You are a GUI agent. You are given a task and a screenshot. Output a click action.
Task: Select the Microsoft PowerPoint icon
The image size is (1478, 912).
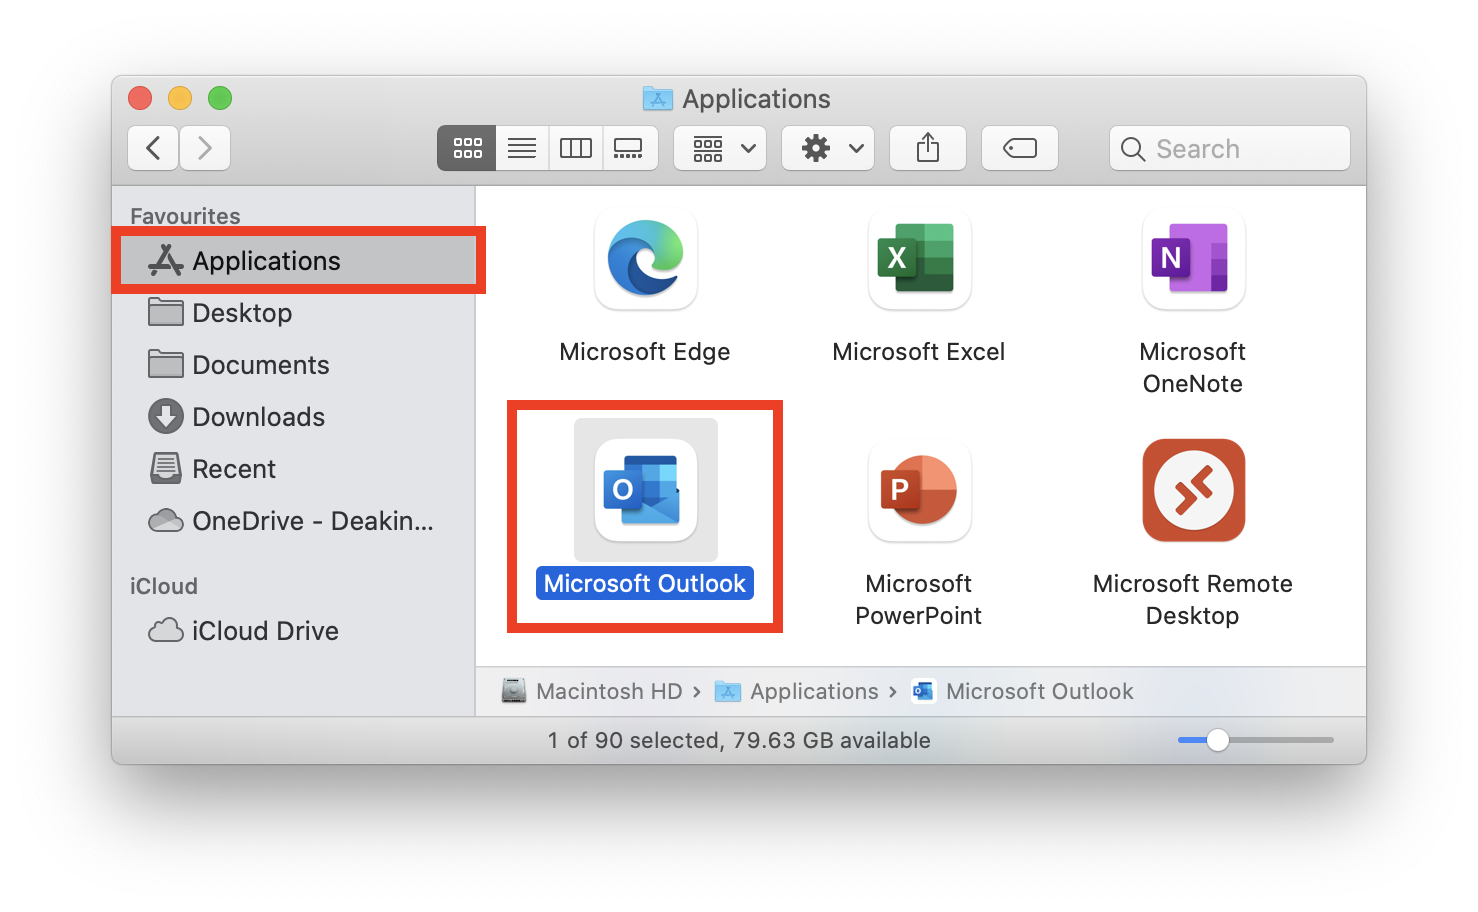pyautogui.click(x=919, y=490)
